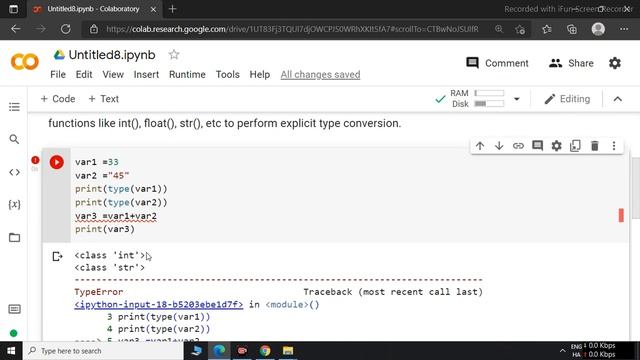This screenshot has width=640, height=360.
Task: Open the Help menu
Action: coord(260,75)
